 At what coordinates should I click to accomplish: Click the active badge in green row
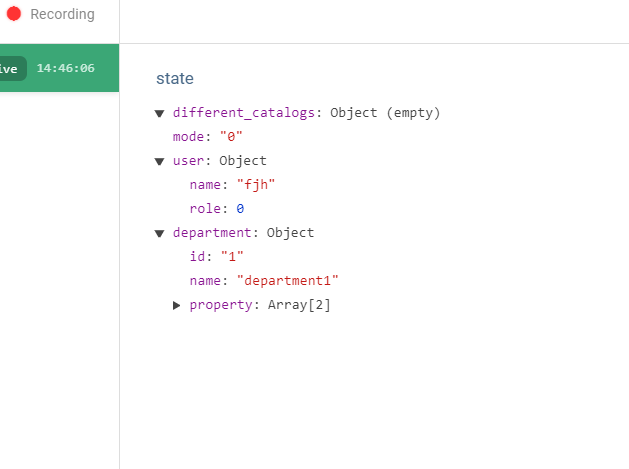click(x=12, y=69)
